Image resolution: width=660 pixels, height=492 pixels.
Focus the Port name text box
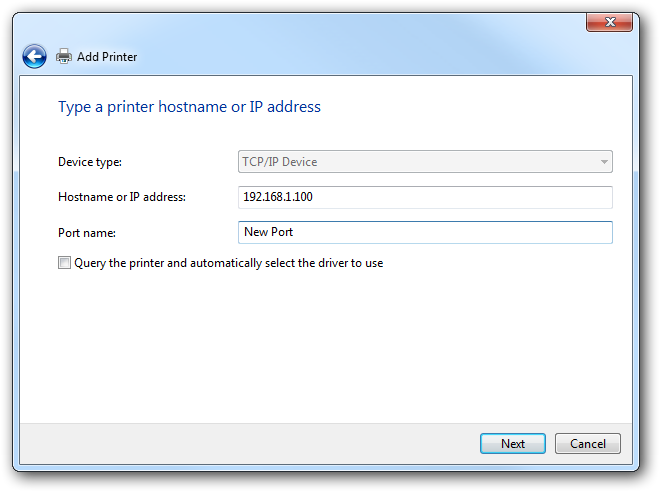(425, 232)
